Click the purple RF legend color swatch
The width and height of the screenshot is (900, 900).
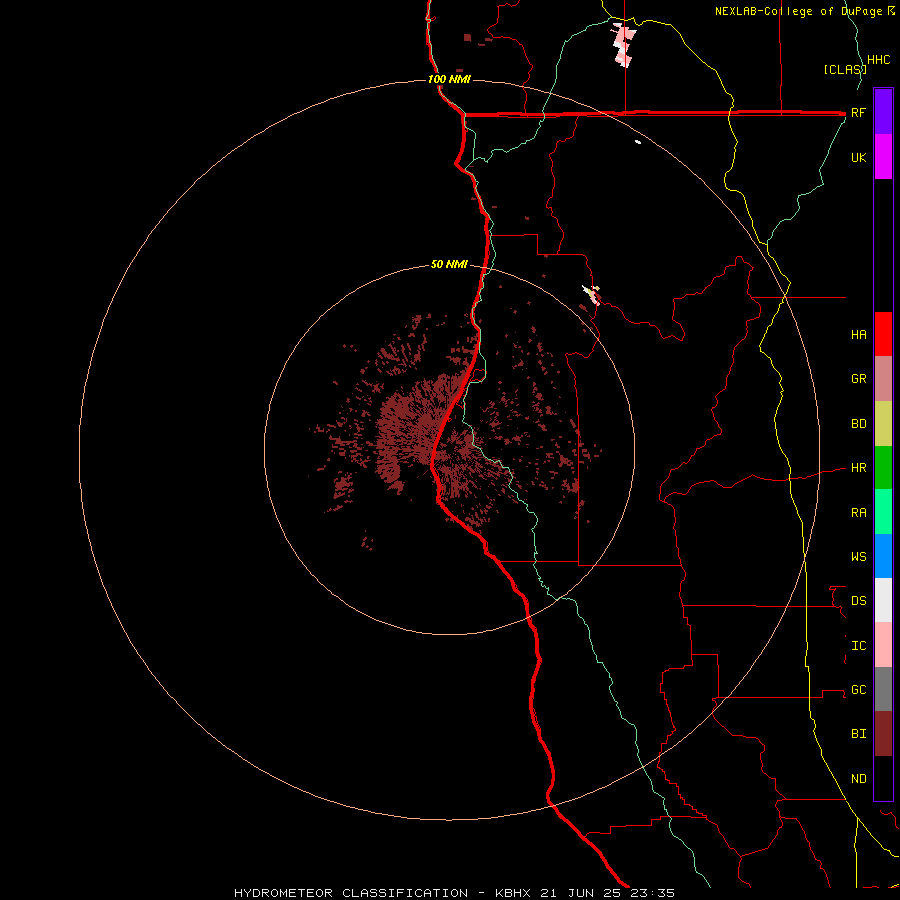883,112
